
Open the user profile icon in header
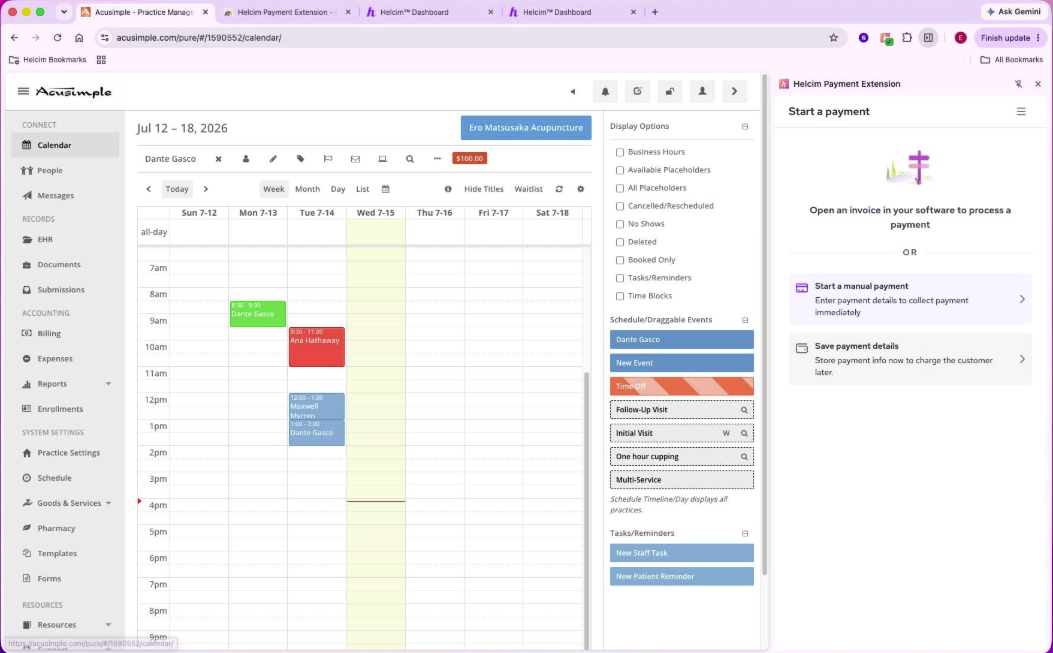coord(702,91)
